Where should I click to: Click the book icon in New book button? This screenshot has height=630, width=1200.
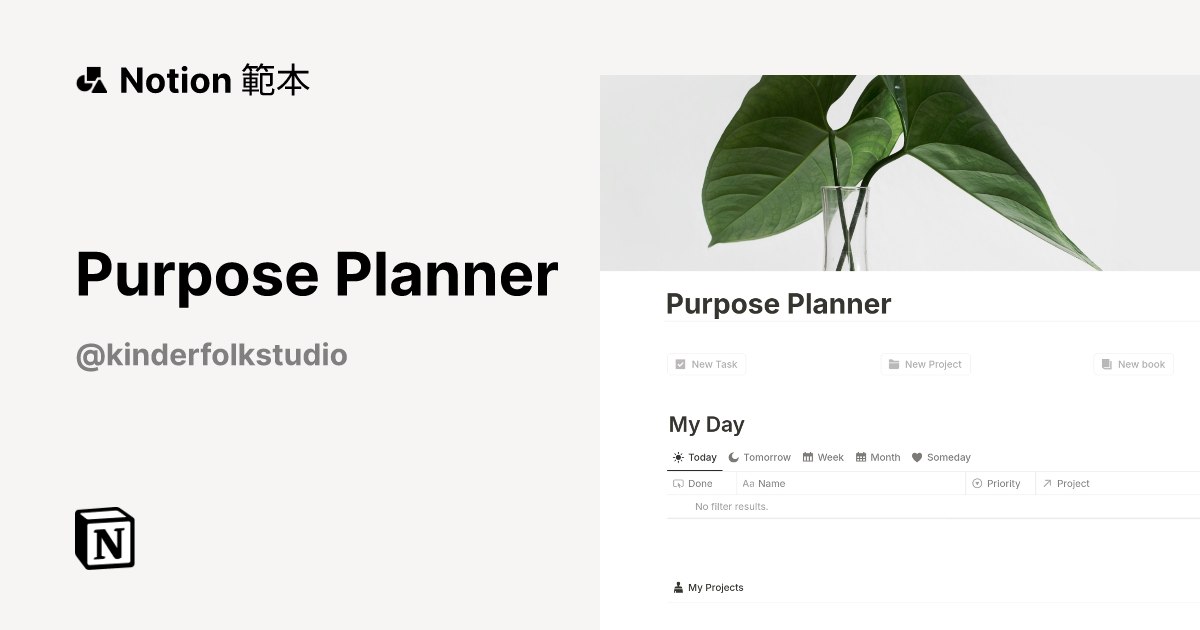[x=1106, y=363]
